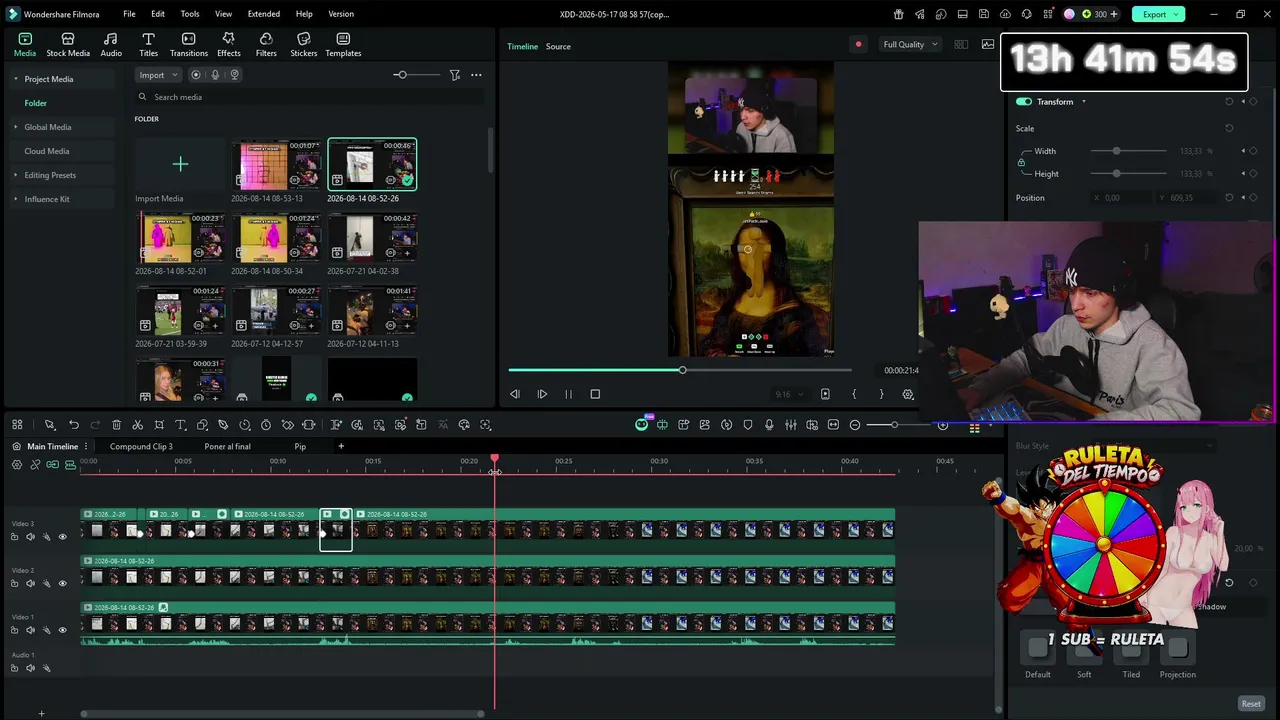Mute the Video 1 track
1280x720 pixels.
coord(30,630)
